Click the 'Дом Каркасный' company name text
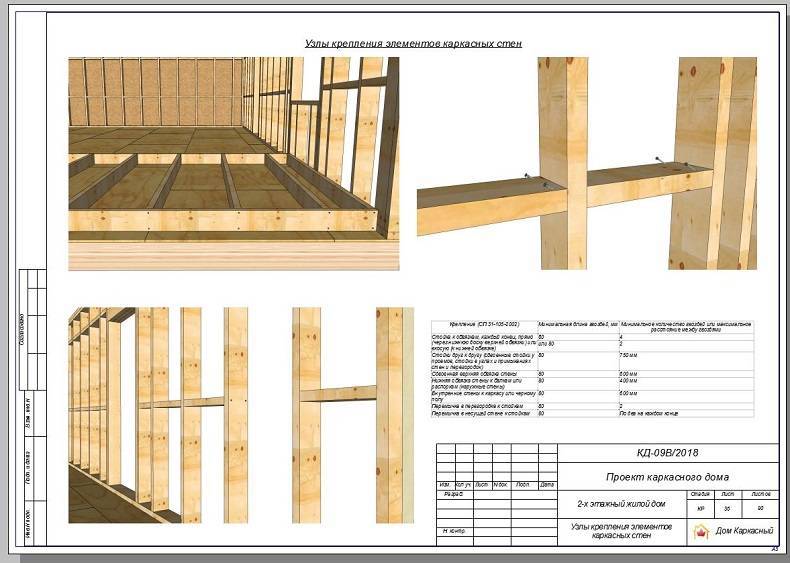 pos(744,531)
